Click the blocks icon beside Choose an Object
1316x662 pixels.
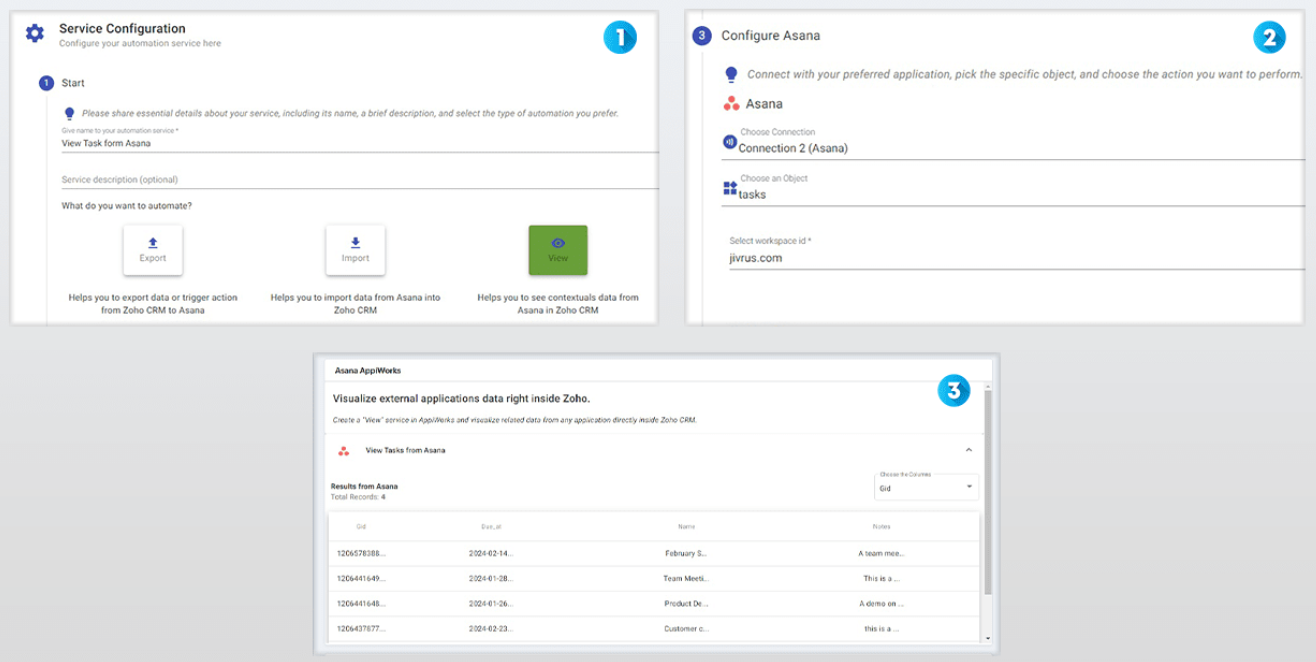730,187
